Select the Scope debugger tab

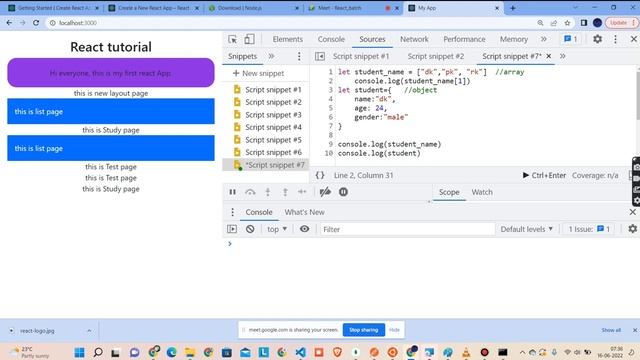point(449,192)
